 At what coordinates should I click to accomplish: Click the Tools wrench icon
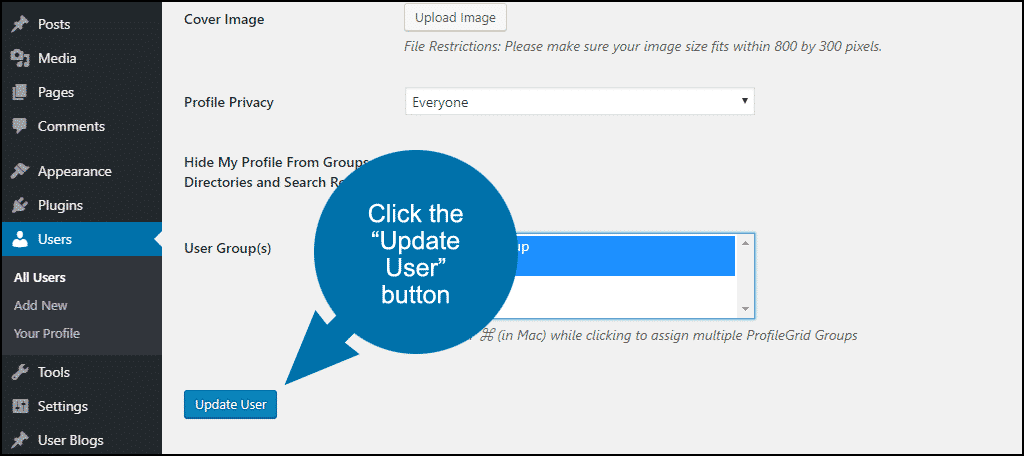(21, 372)
